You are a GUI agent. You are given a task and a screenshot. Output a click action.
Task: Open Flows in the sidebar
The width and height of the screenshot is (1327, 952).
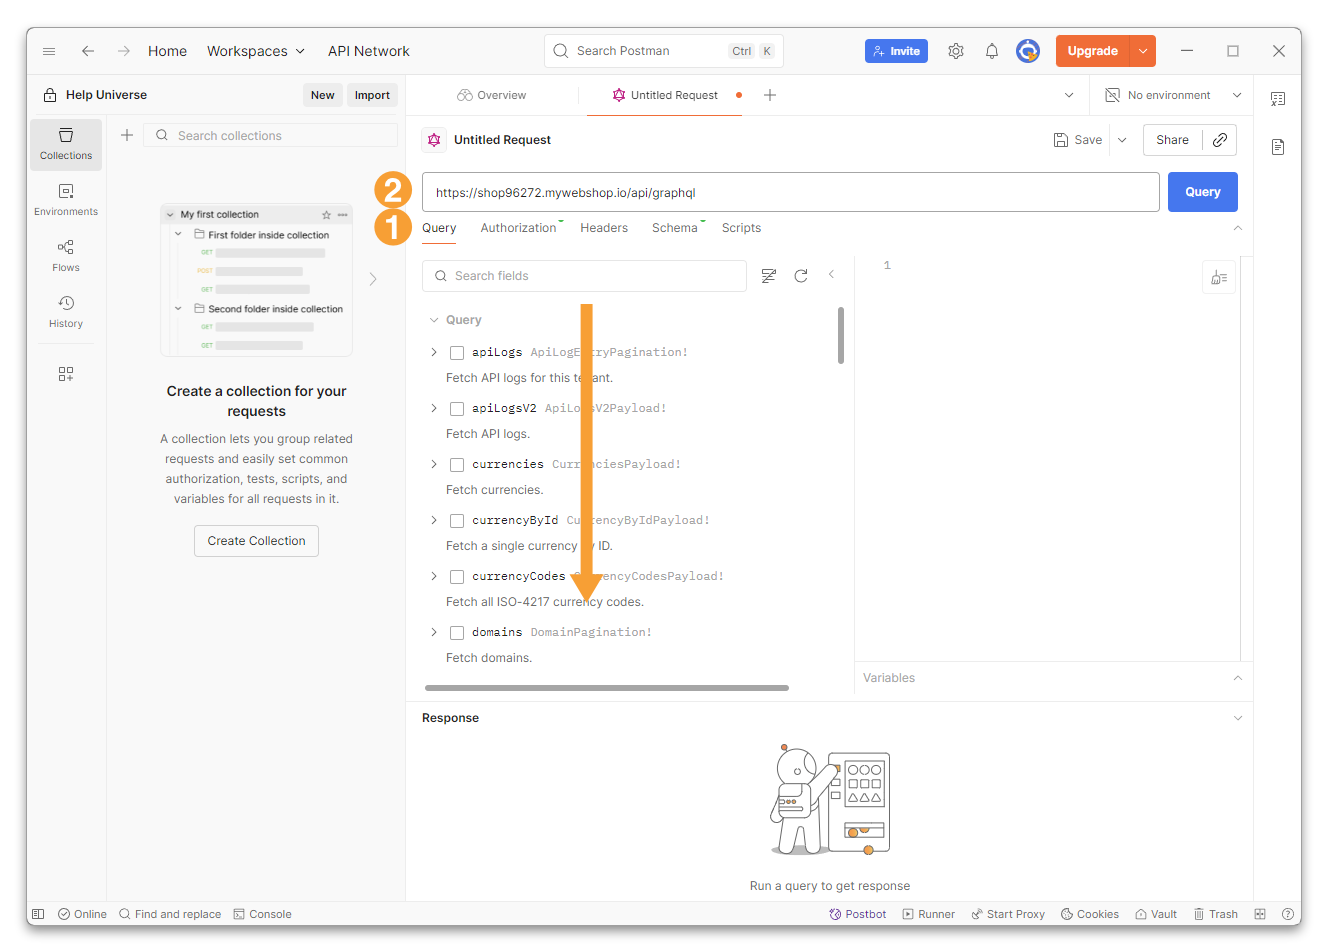(x=66, y=256)
